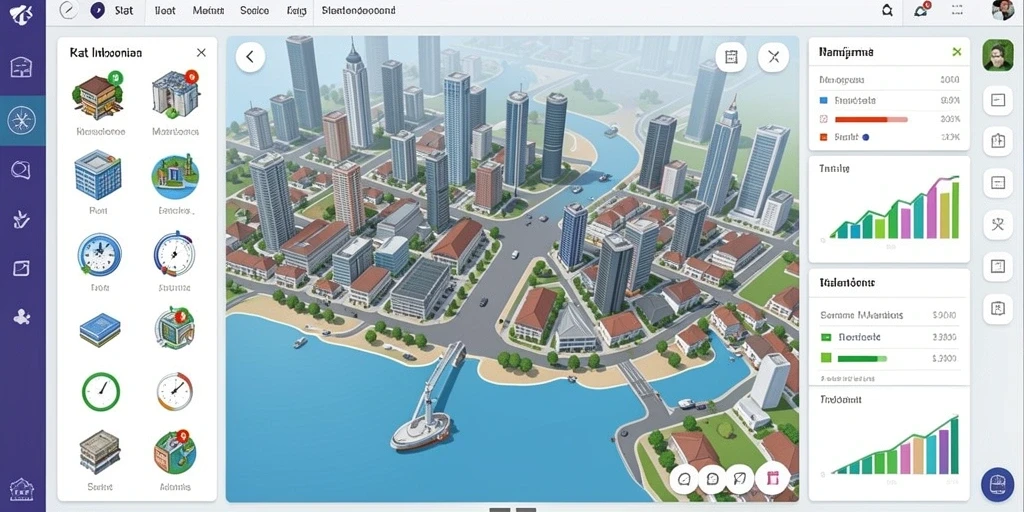Toggle the blue checkbox in stats panel
Image resolution: width=1024 pixels, height=512 pixels.
click(x=823, y=101)
